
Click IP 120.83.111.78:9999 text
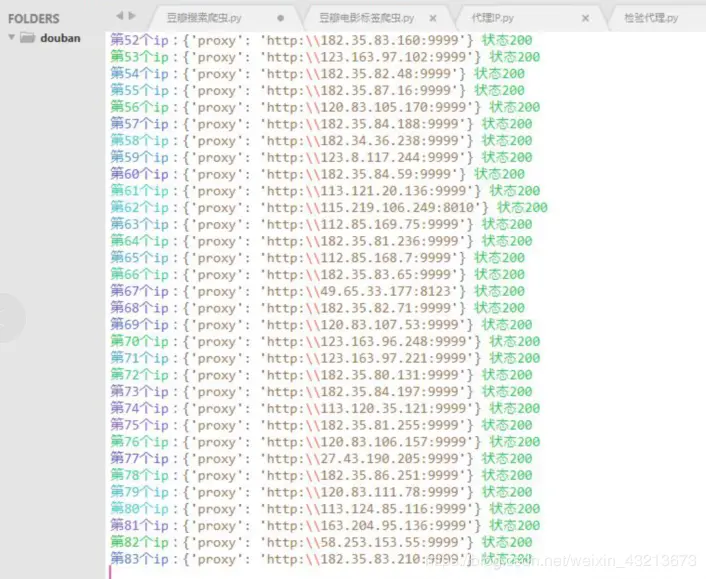[389, 492]
